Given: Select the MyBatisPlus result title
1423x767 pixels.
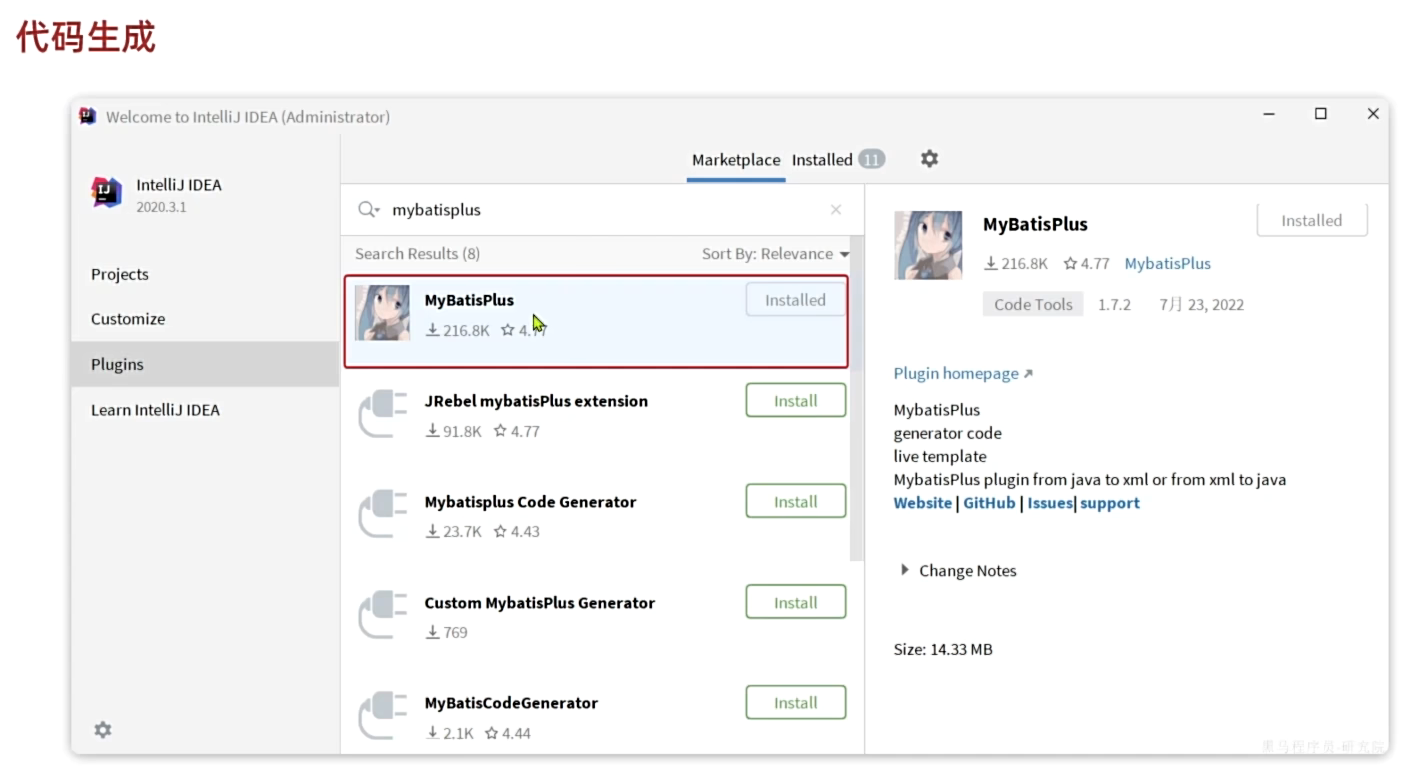Looking at the screenshot, I should click(x=469, y=300).
